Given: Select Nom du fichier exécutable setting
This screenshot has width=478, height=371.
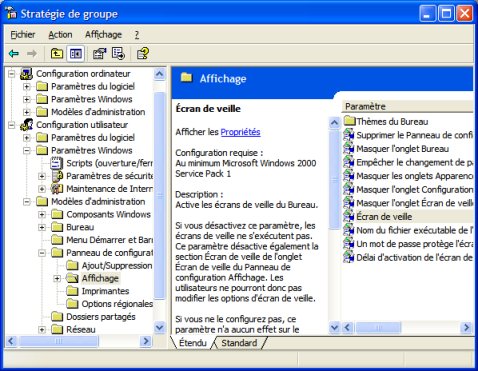Looking at the screenshot, I should [x=408, y=230].
